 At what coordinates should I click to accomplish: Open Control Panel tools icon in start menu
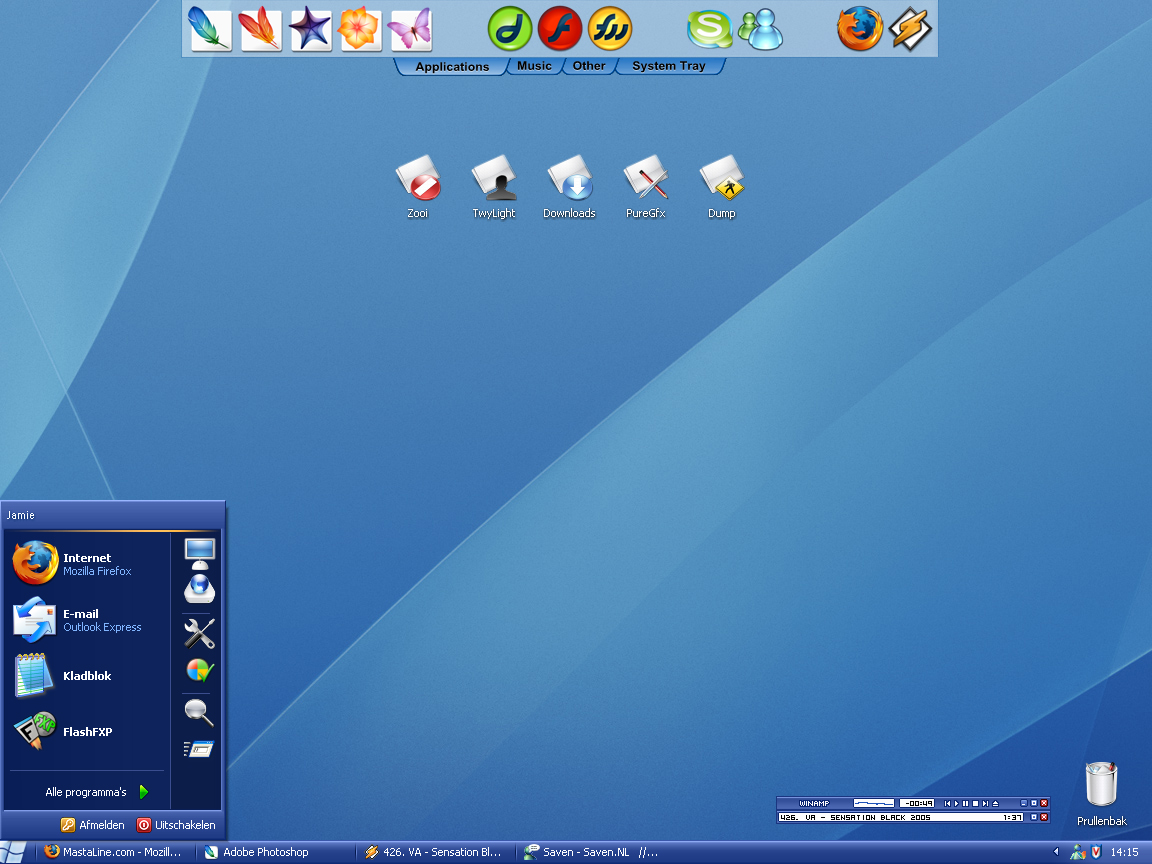(x=199, y=633)
